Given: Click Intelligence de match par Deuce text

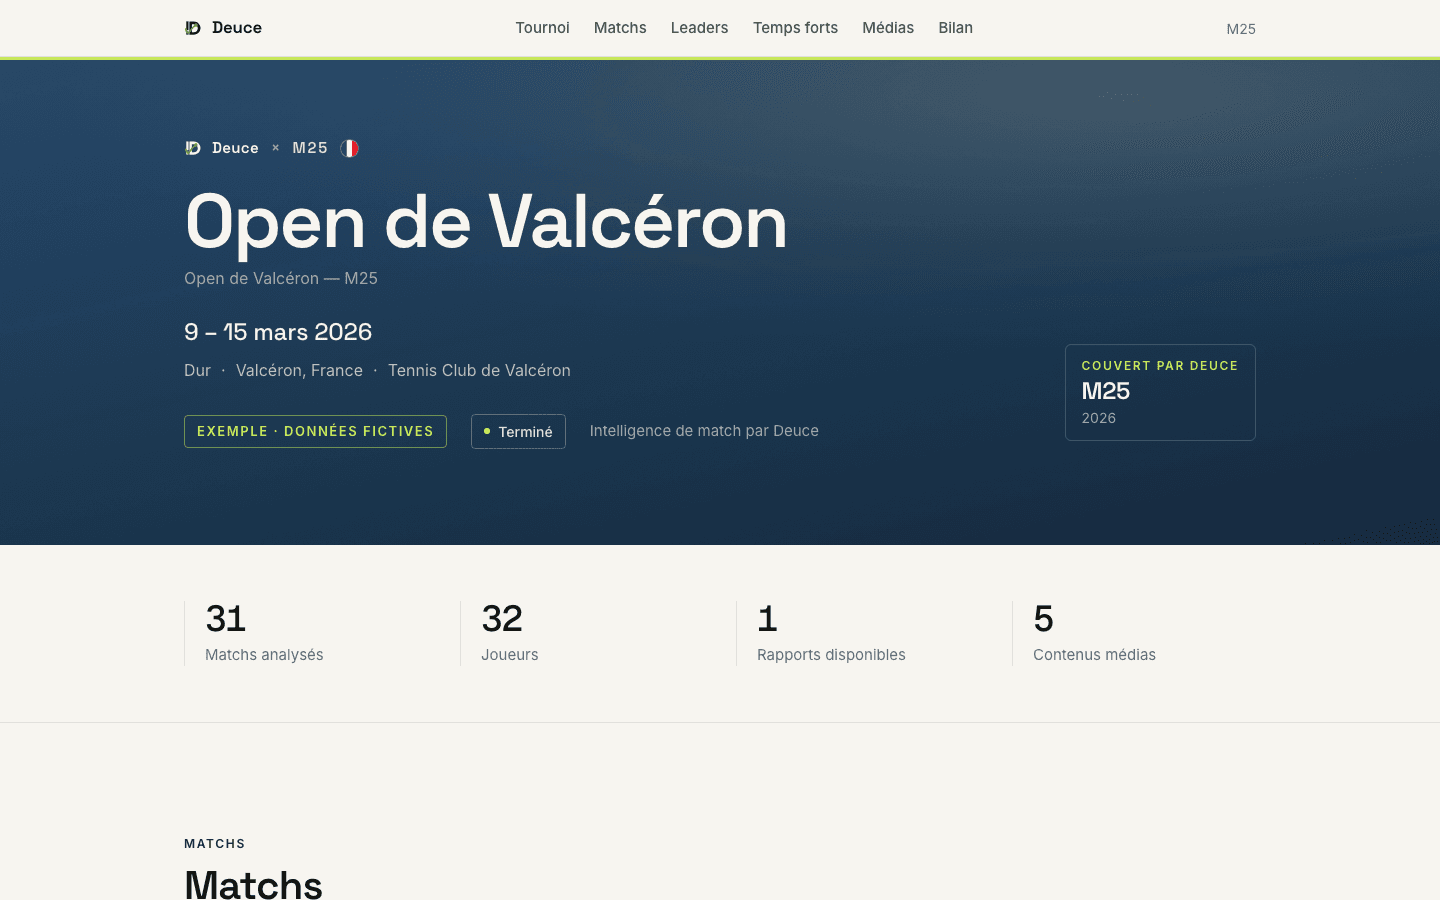Looking at the screenshot, I should click(x=704, y=431).
